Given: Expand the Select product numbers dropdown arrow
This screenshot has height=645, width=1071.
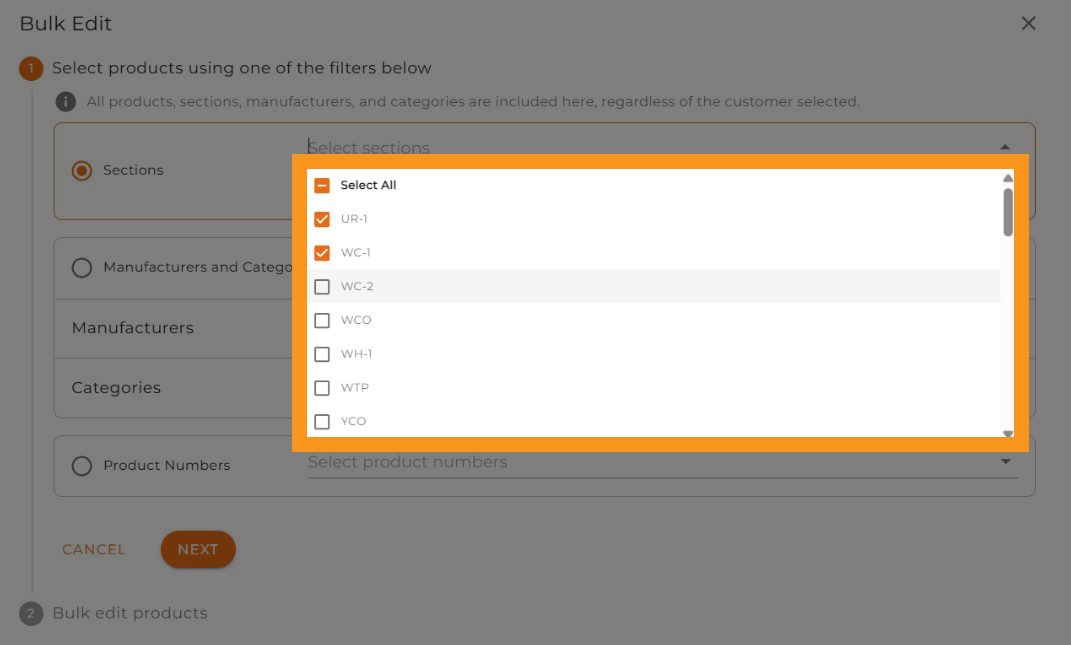Looking at the screenshot, I should (1005, 462).
